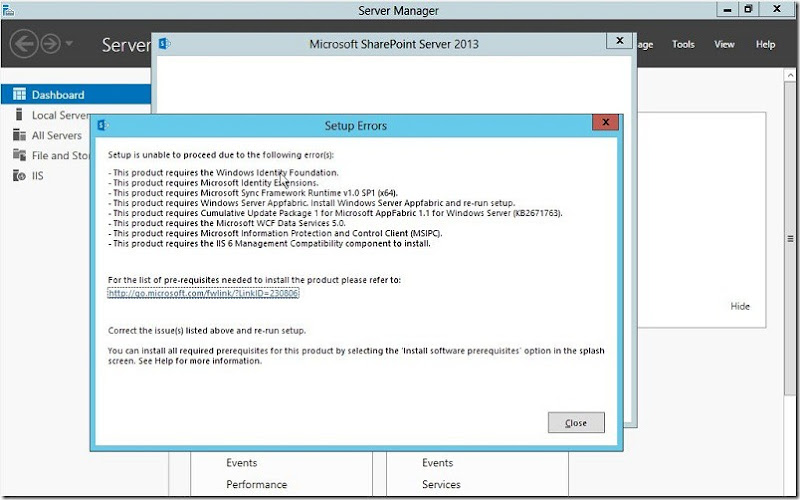Viewport: 800px width, 500px height.
Task: Close the Microsoft SharePoint Server 2013 window
Action: click(x=619, y=41)
